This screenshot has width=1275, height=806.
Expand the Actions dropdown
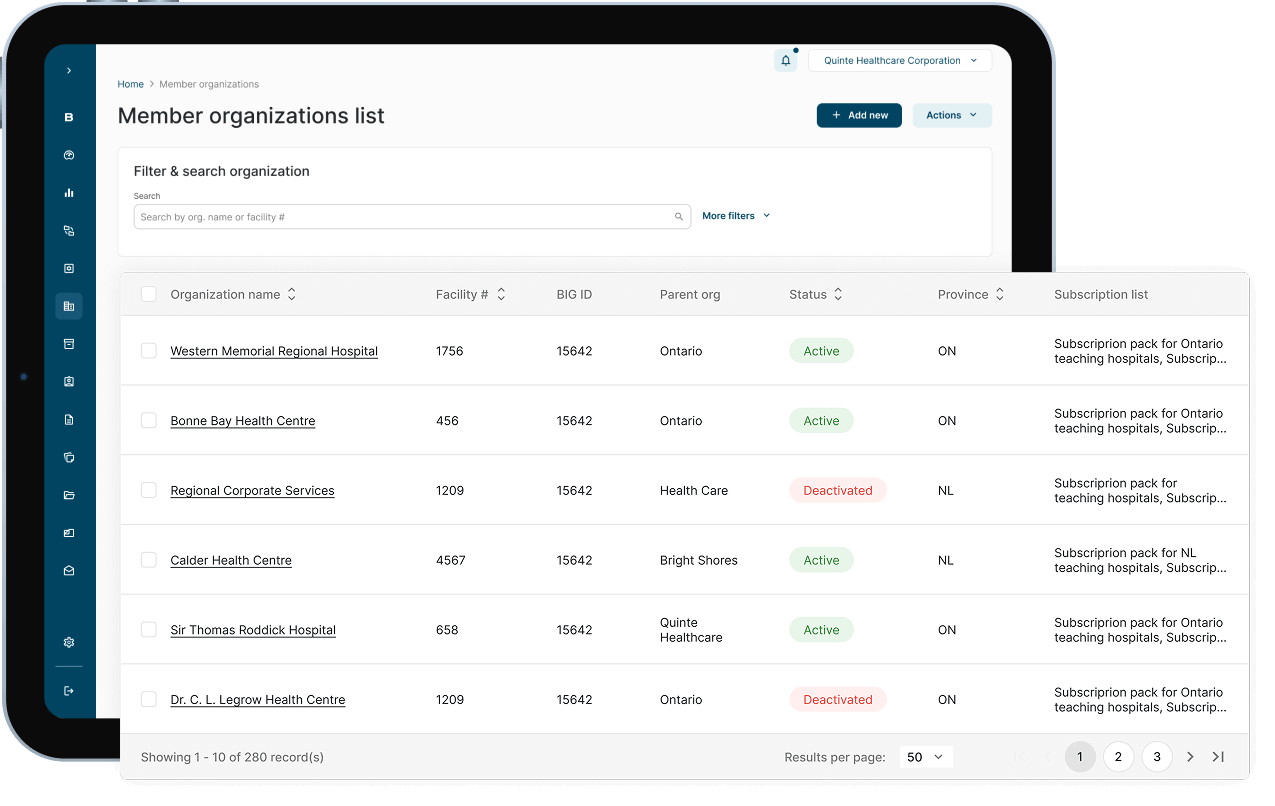pos(951,116)
